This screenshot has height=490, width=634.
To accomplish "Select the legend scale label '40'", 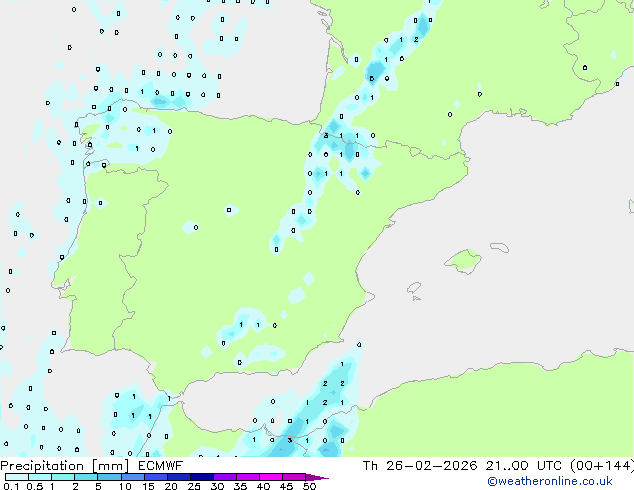I will point(264,486).
